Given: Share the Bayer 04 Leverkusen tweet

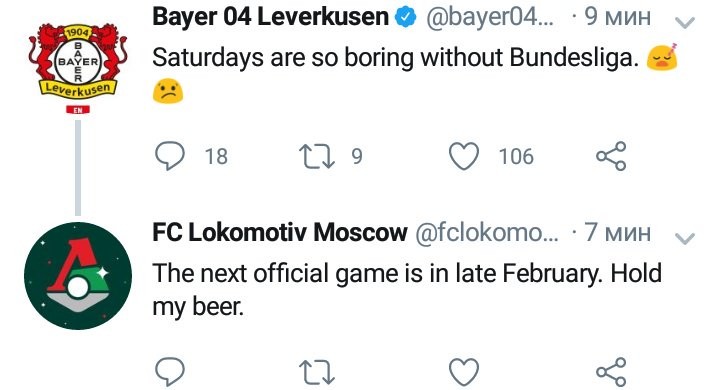Looking at the screenshot, I should (x=611, y=156).
